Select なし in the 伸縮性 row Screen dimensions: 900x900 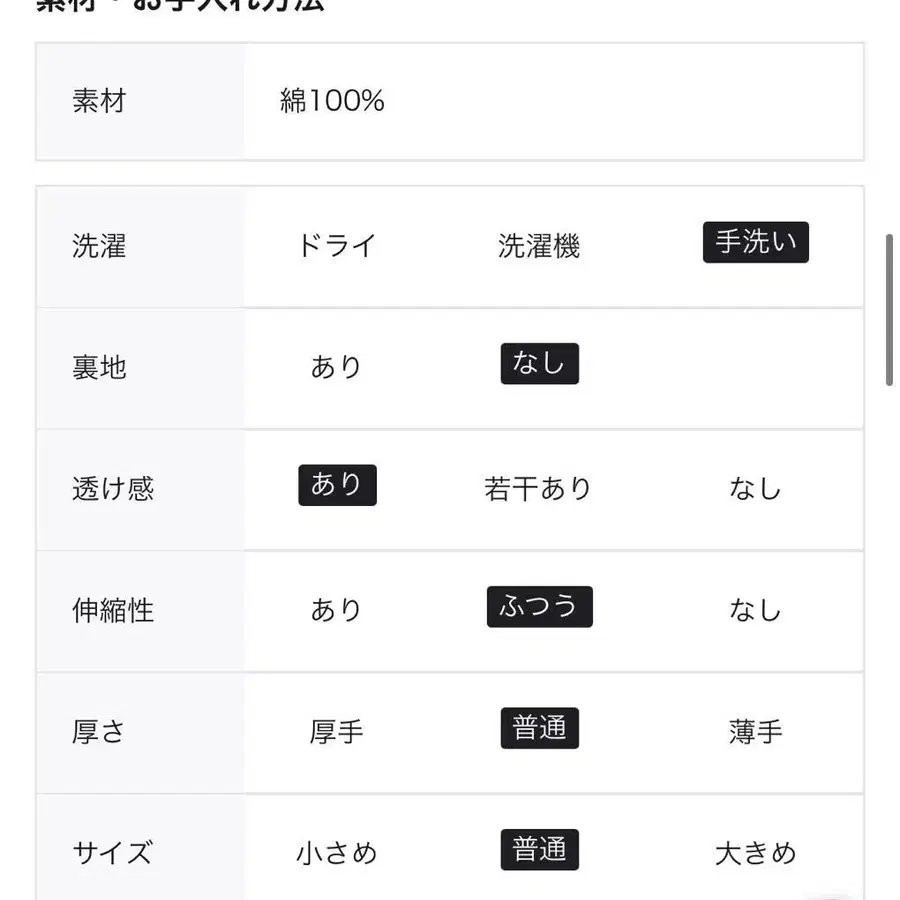click(x=755, y=610)
